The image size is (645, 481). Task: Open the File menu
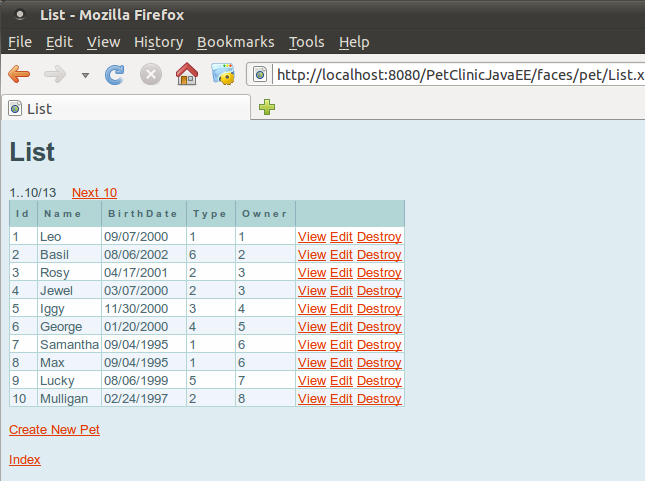20,42
